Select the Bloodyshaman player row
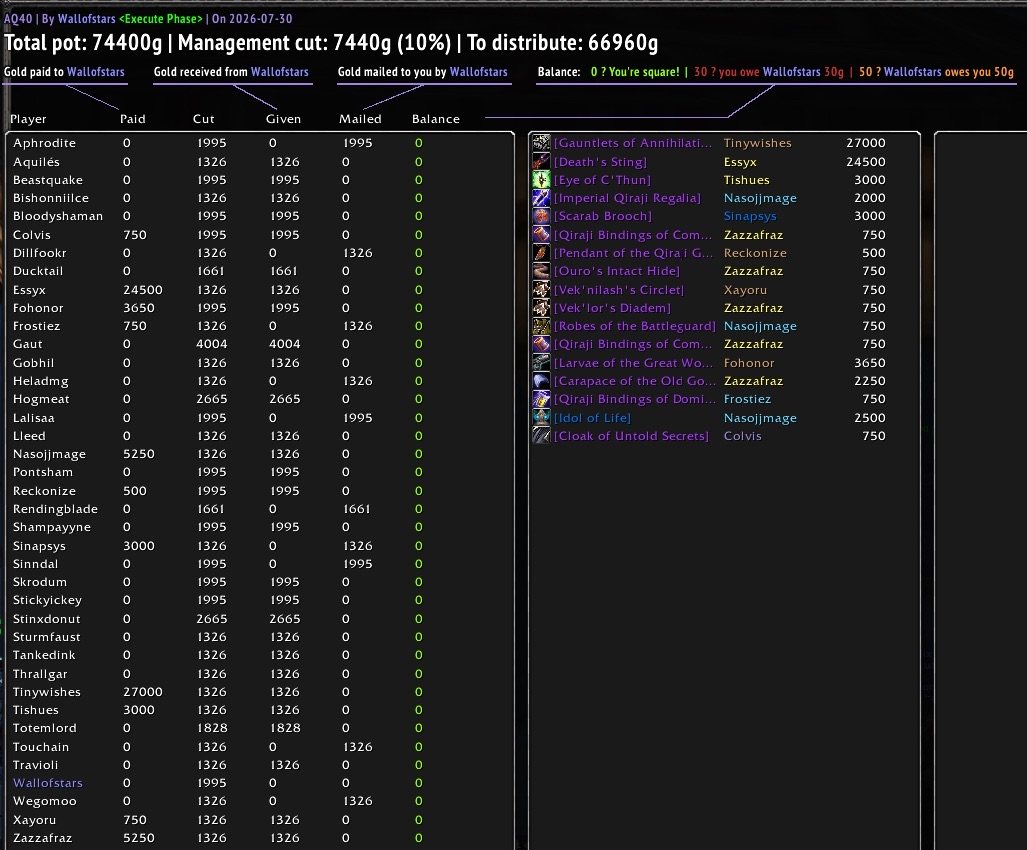This screenshot has height=850, width=1027. (x=260, y=216)
